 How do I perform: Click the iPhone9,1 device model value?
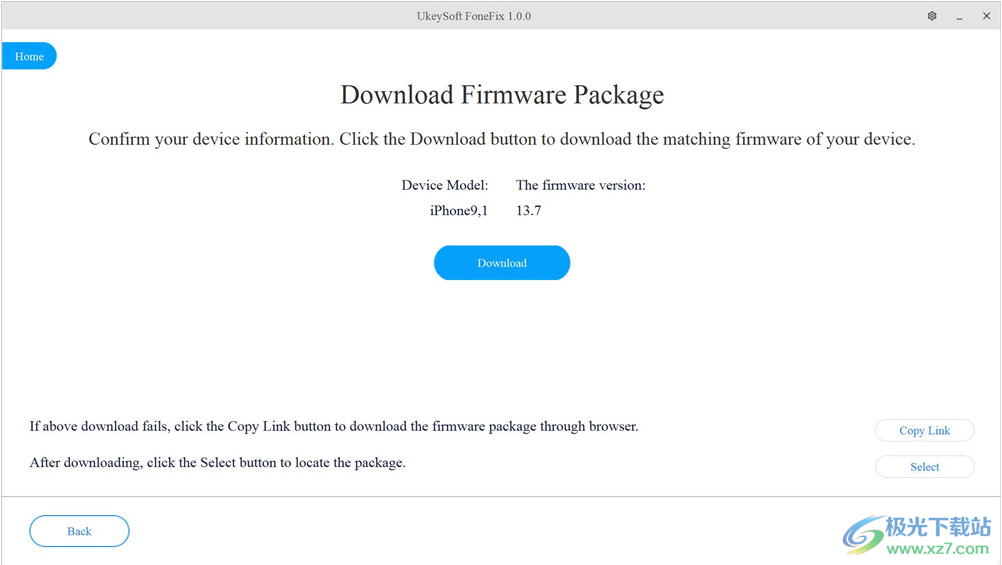[x=459, y=210]
